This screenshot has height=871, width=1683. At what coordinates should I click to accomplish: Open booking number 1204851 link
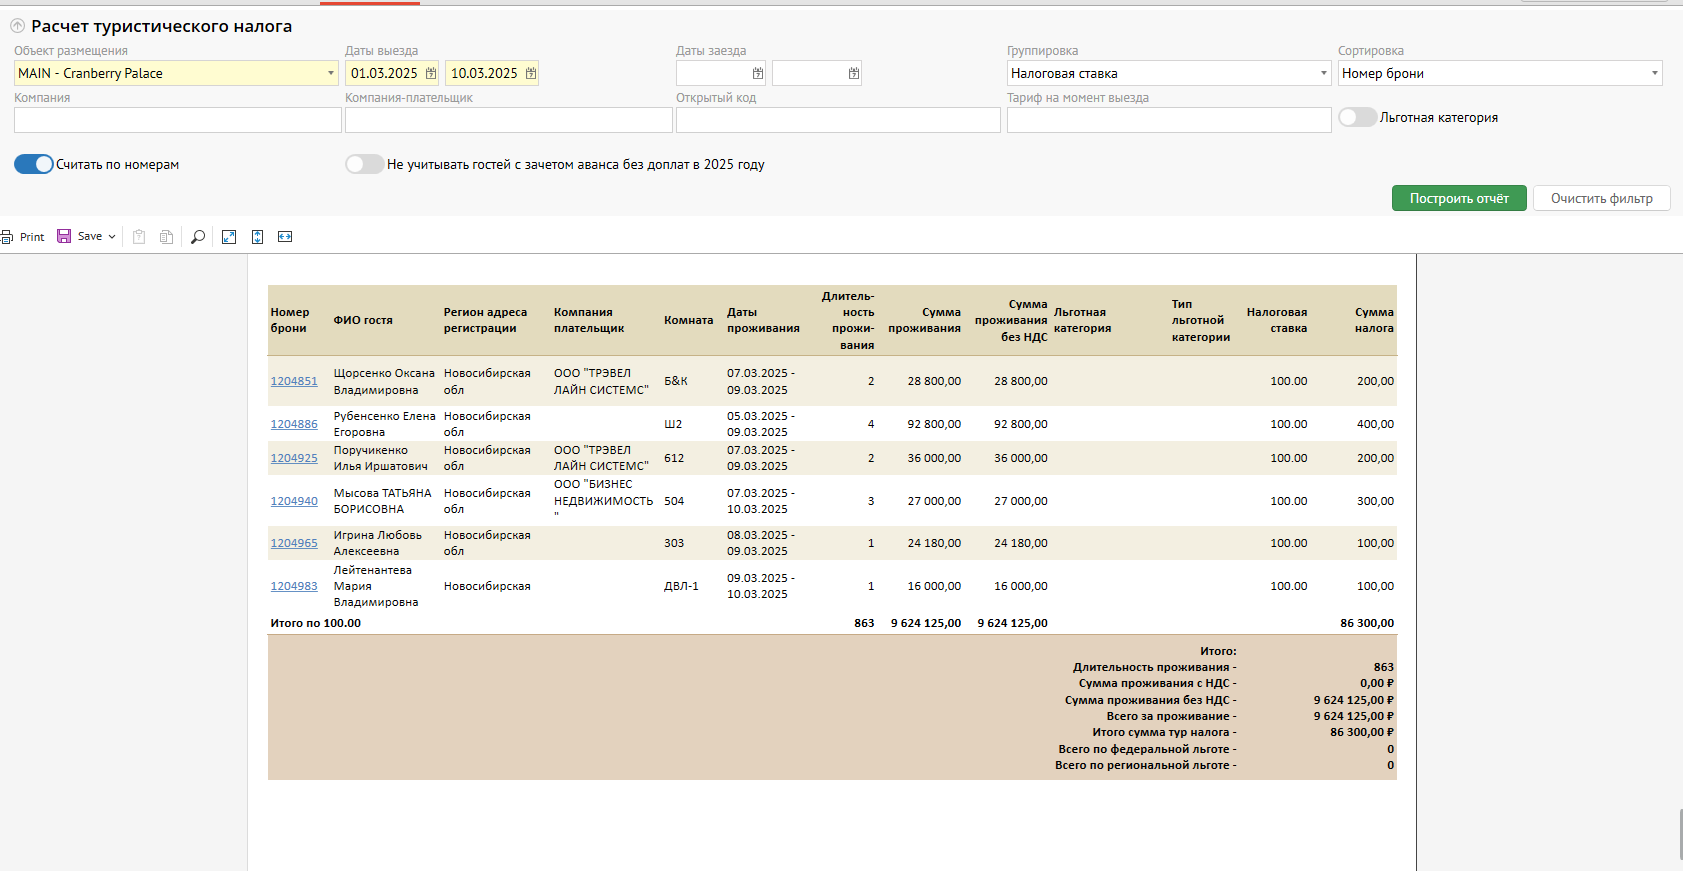(294, 381)
